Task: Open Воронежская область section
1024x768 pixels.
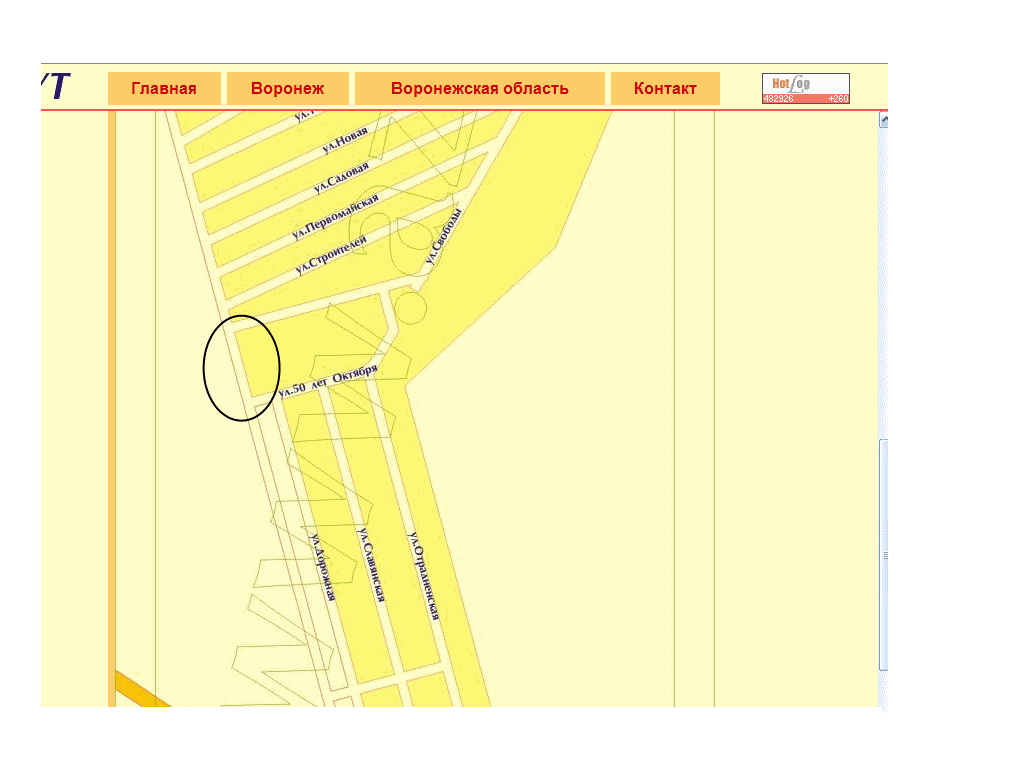Action: (x=479, y=88)
